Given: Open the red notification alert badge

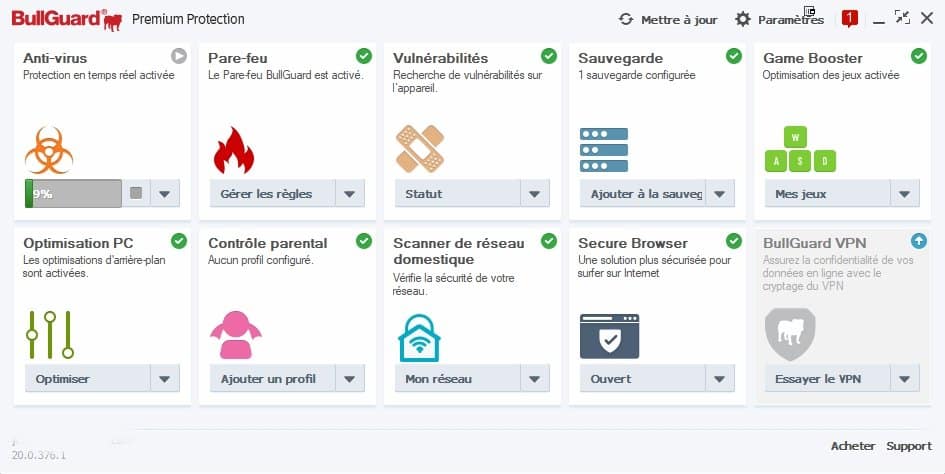Looking at the screenshot, I should (850, 19).
